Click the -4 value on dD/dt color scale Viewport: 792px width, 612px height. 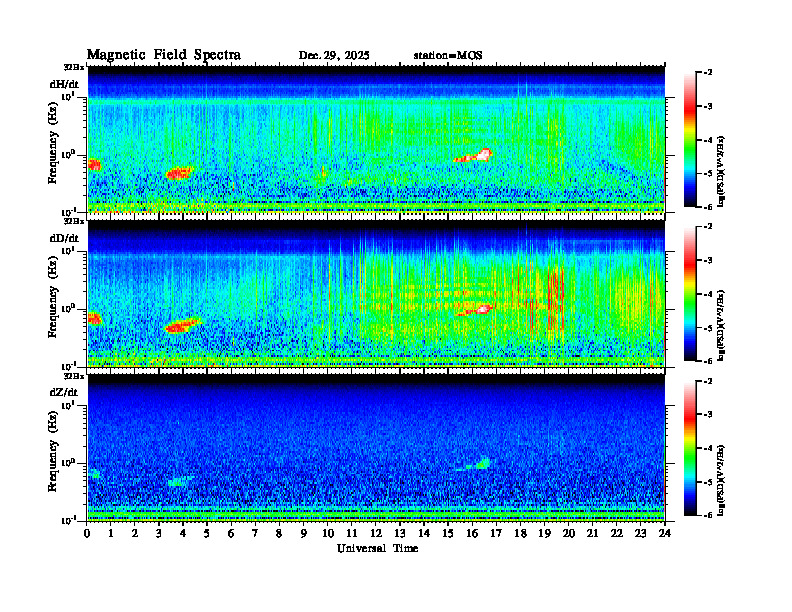pos(707,294)
